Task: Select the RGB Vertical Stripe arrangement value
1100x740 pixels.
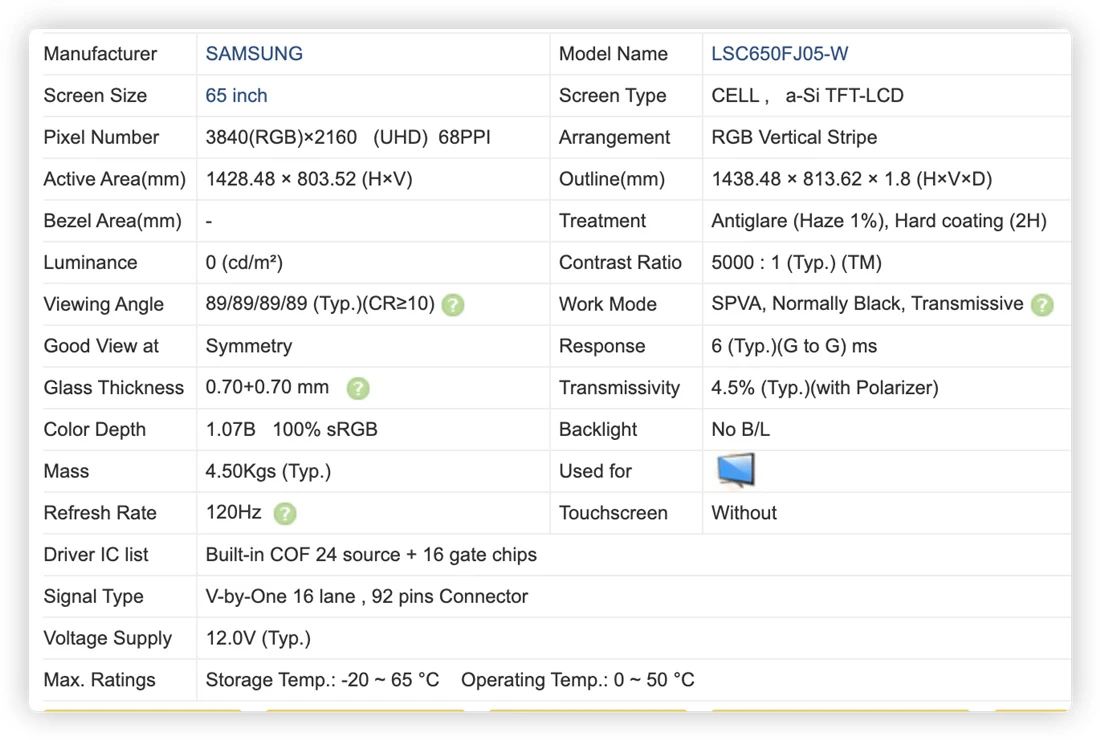Action: pyautogui.click(x=794, y=137)
